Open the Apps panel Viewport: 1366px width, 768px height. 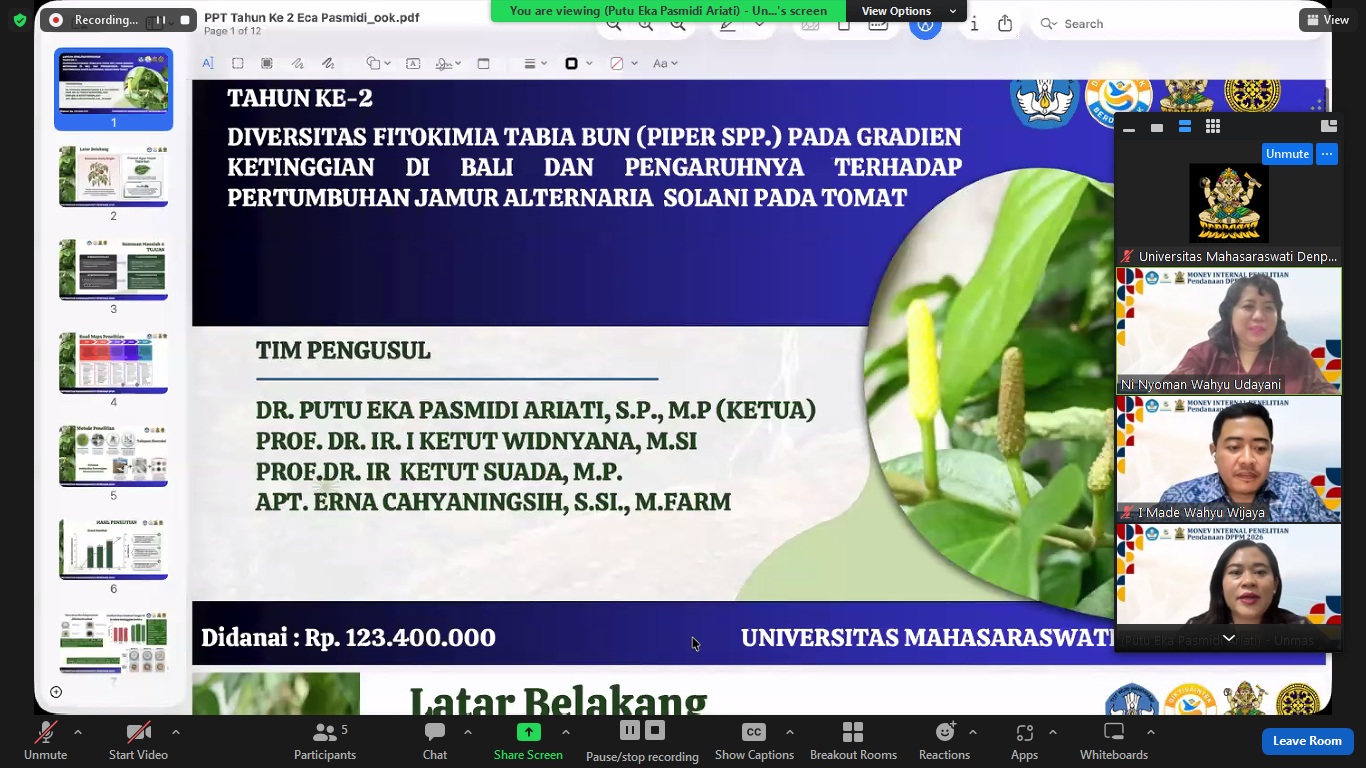pos(1024,742)
